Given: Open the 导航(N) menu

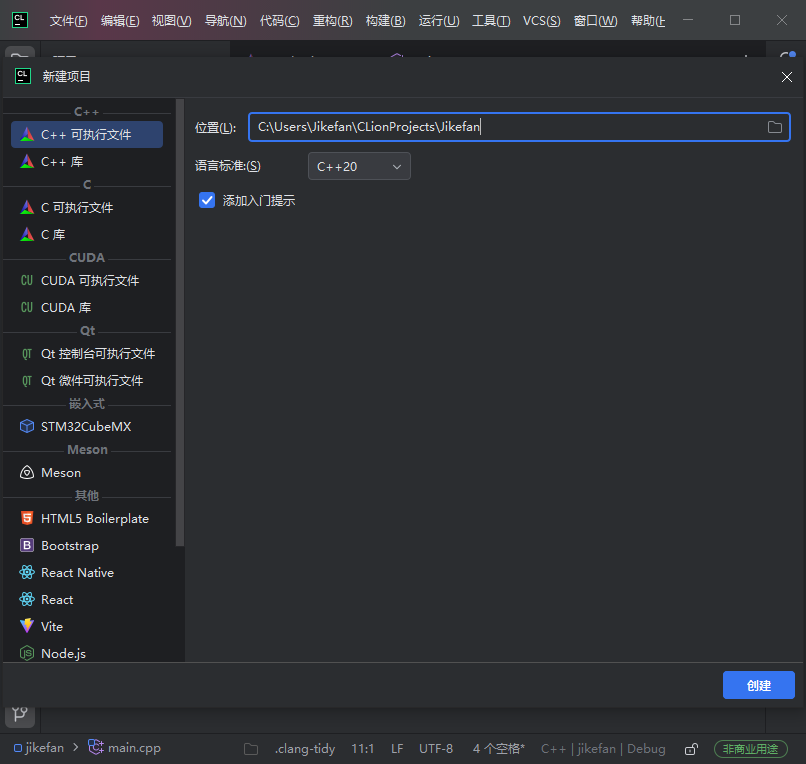Looking at the screenshot, I should (x=226, y=21).
